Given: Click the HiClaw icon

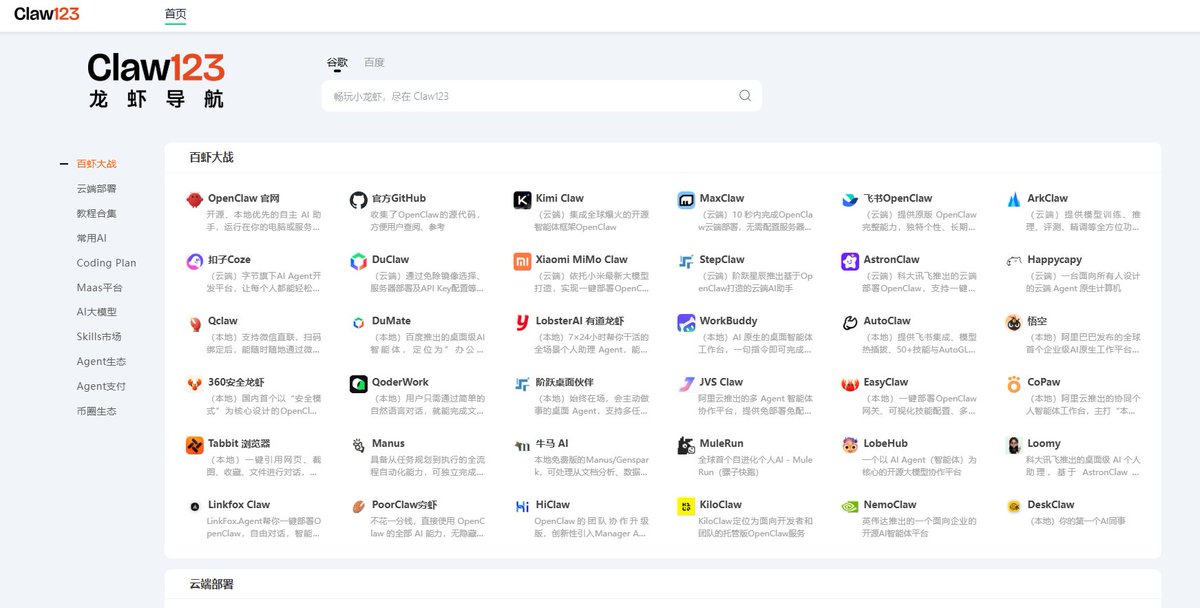Looking at the screenshot, I should tap(522, 506).
